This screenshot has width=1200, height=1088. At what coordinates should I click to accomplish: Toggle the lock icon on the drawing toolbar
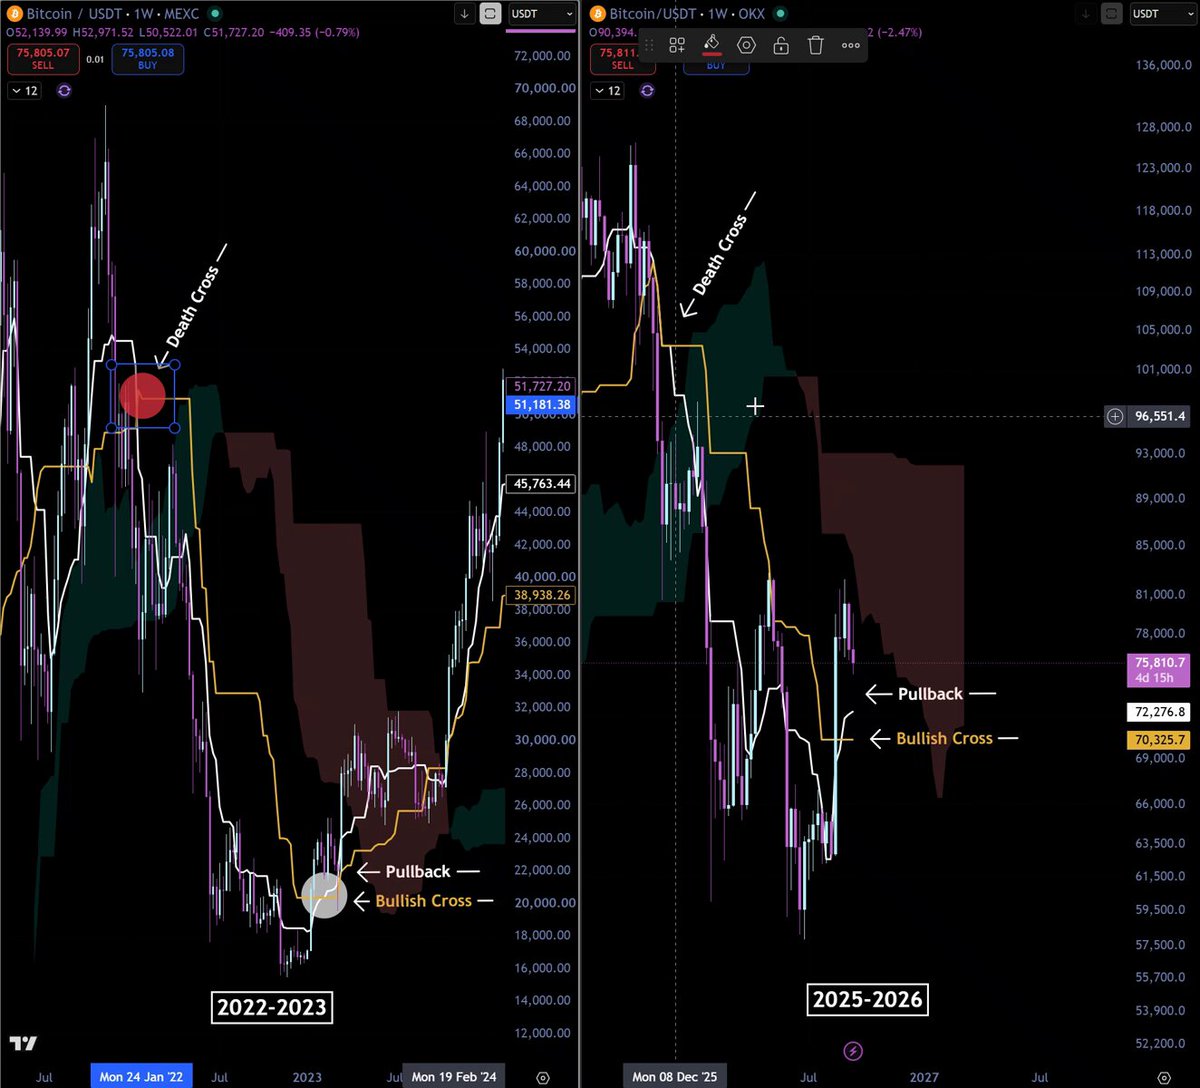pyautogui.click(x=781, y=45)
